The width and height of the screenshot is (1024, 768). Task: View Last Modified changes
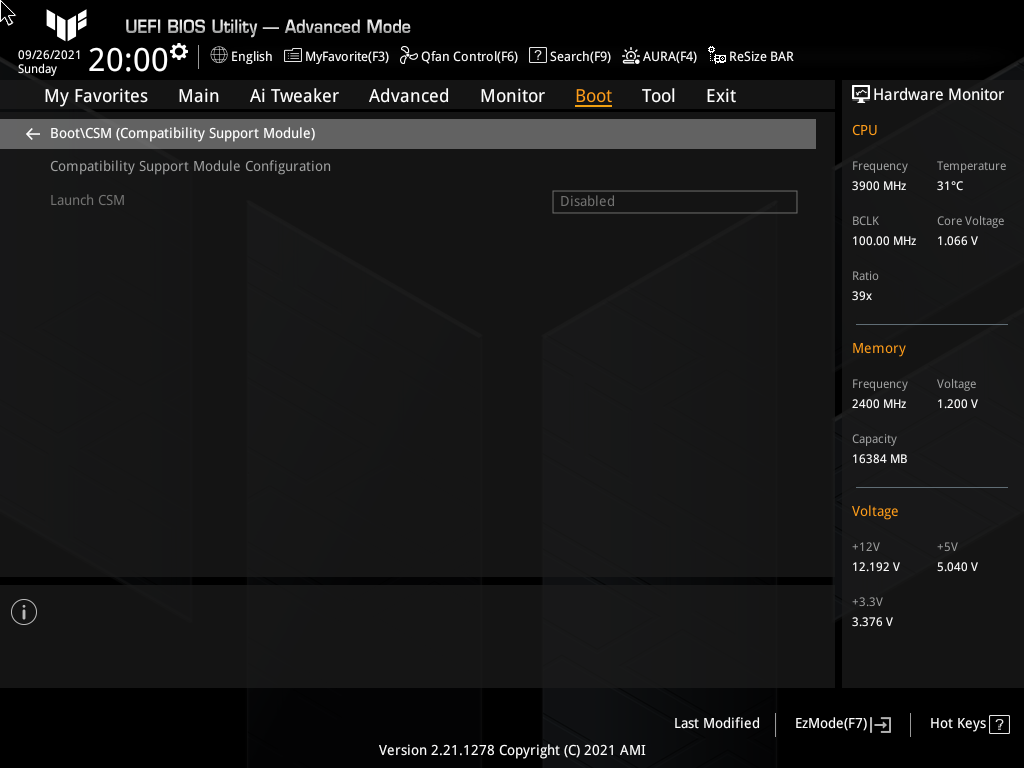(716, 723)
